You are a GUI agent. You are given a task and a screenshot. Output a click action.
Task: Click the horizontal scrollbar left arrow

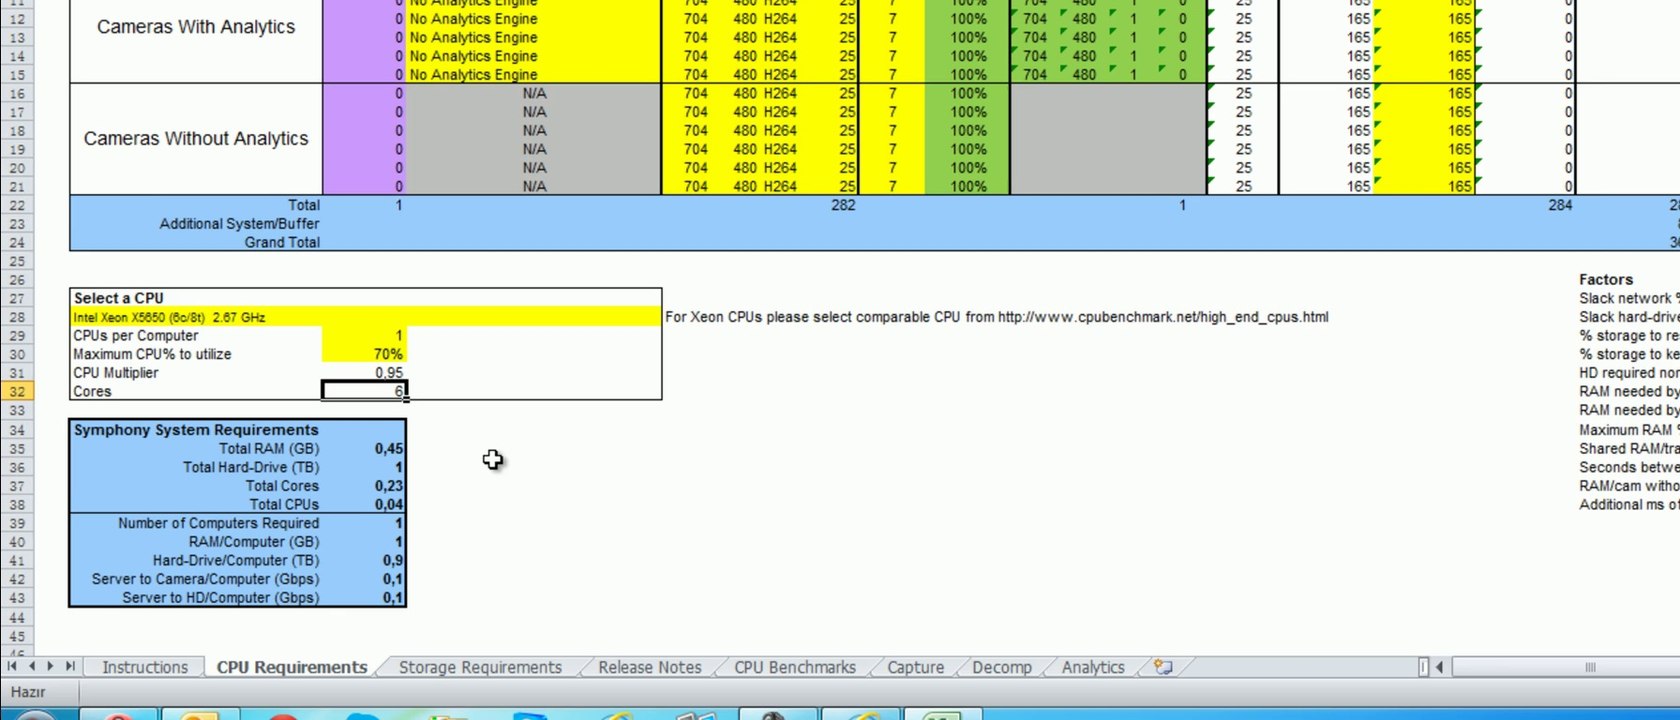click(x=1440, y=667)
